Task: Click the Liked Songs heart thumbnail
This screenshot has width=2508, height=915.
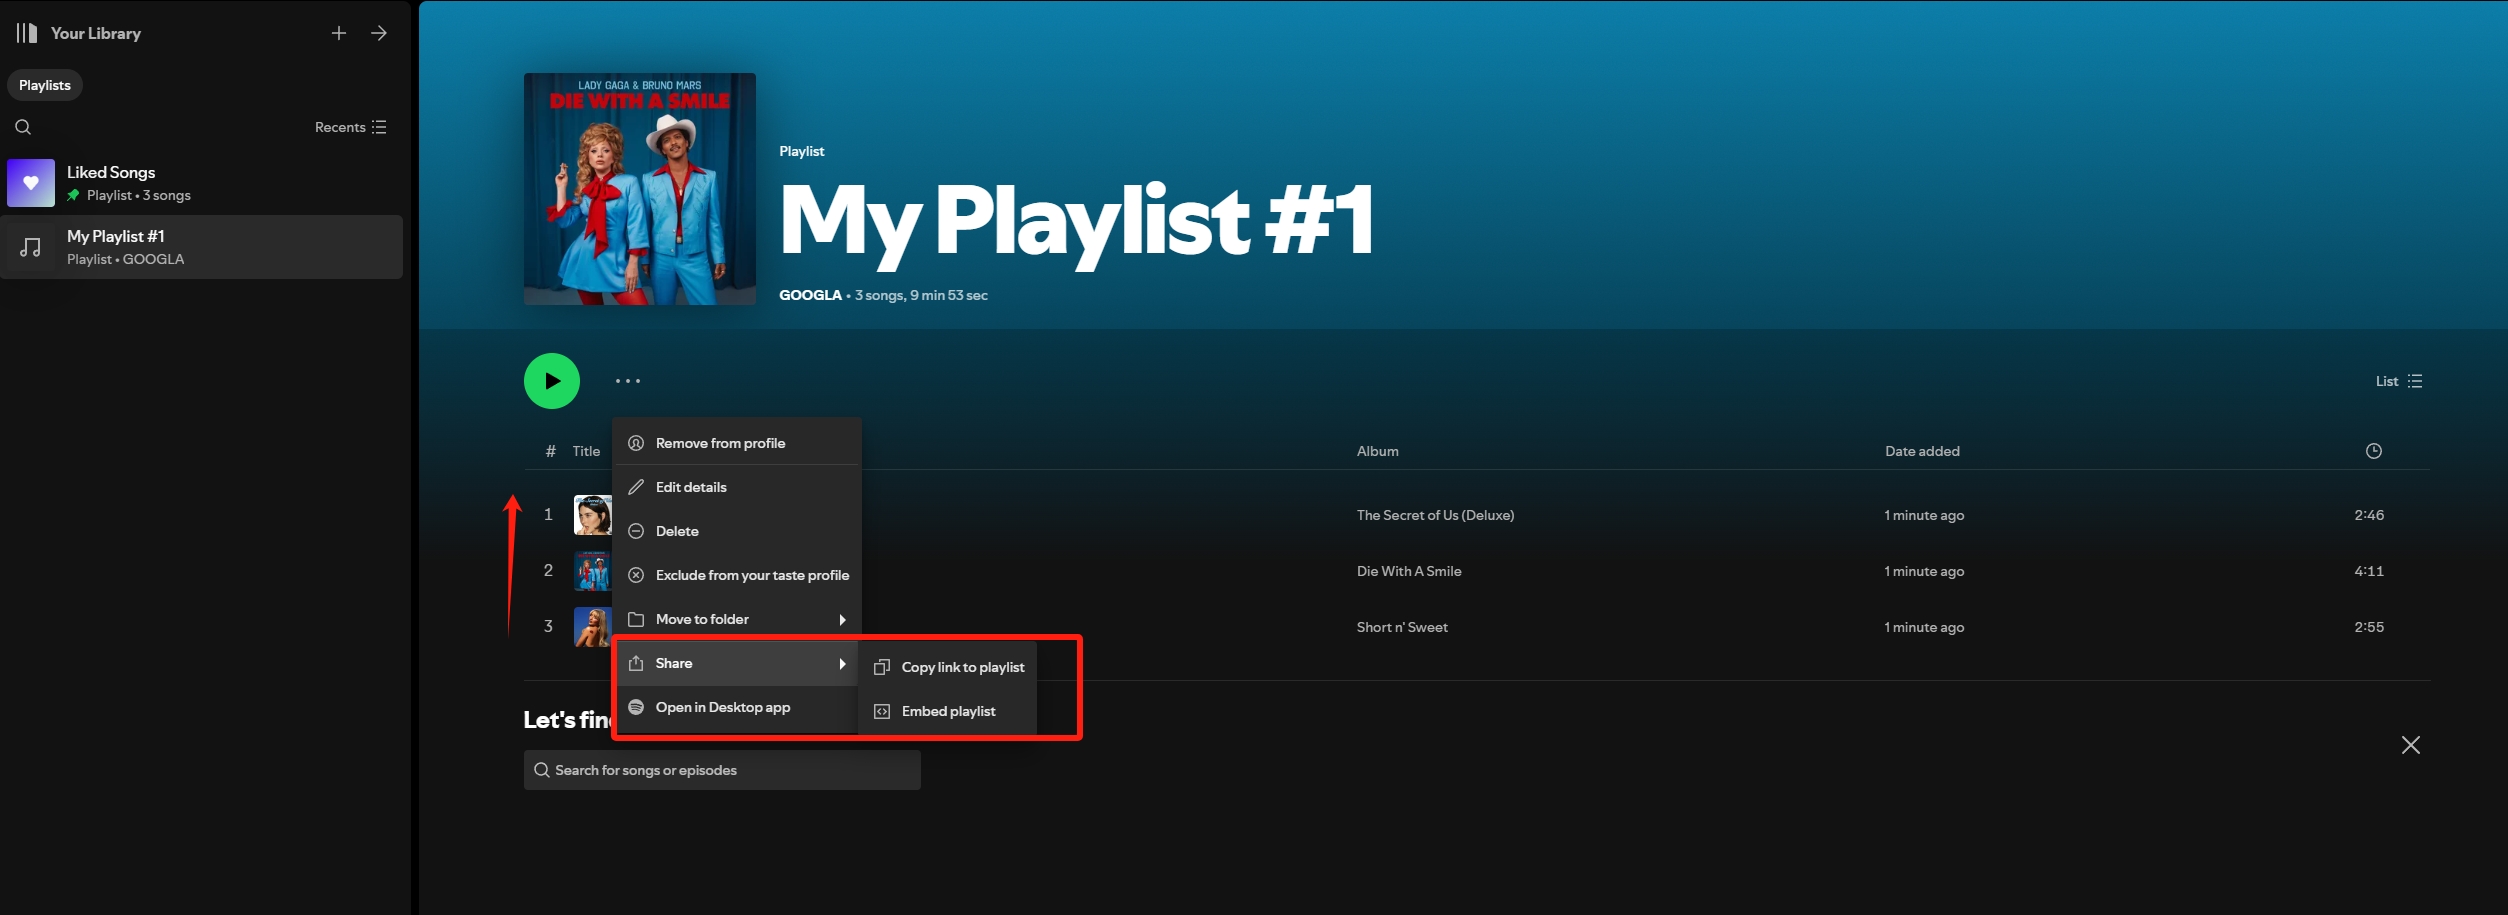Action: pos(31,183)
